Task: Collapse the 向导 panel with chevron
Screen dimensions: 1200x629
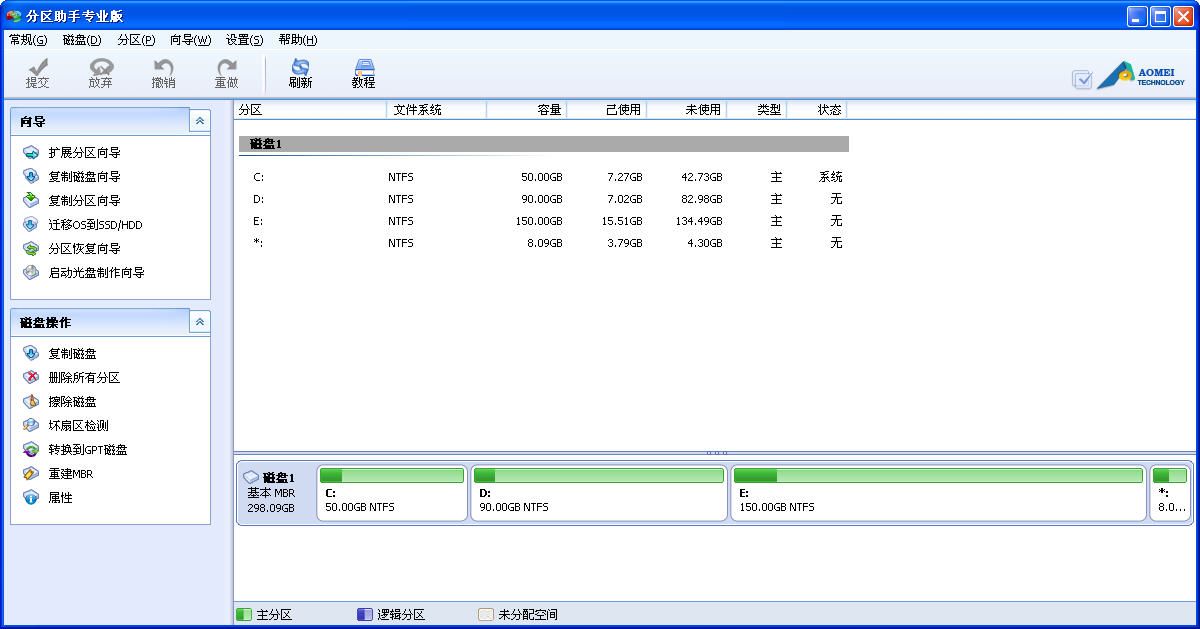Action: (x=200, y=121)
